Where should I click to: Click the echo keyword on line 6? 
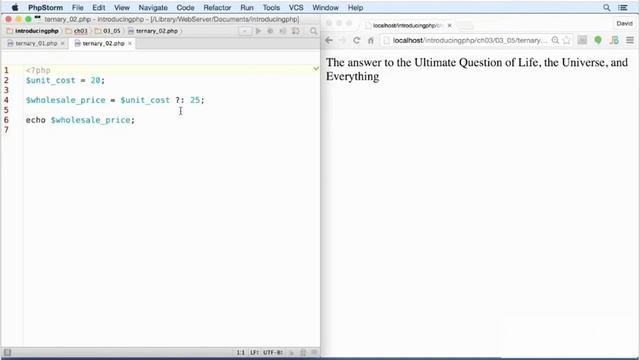(x=36, y=120)
